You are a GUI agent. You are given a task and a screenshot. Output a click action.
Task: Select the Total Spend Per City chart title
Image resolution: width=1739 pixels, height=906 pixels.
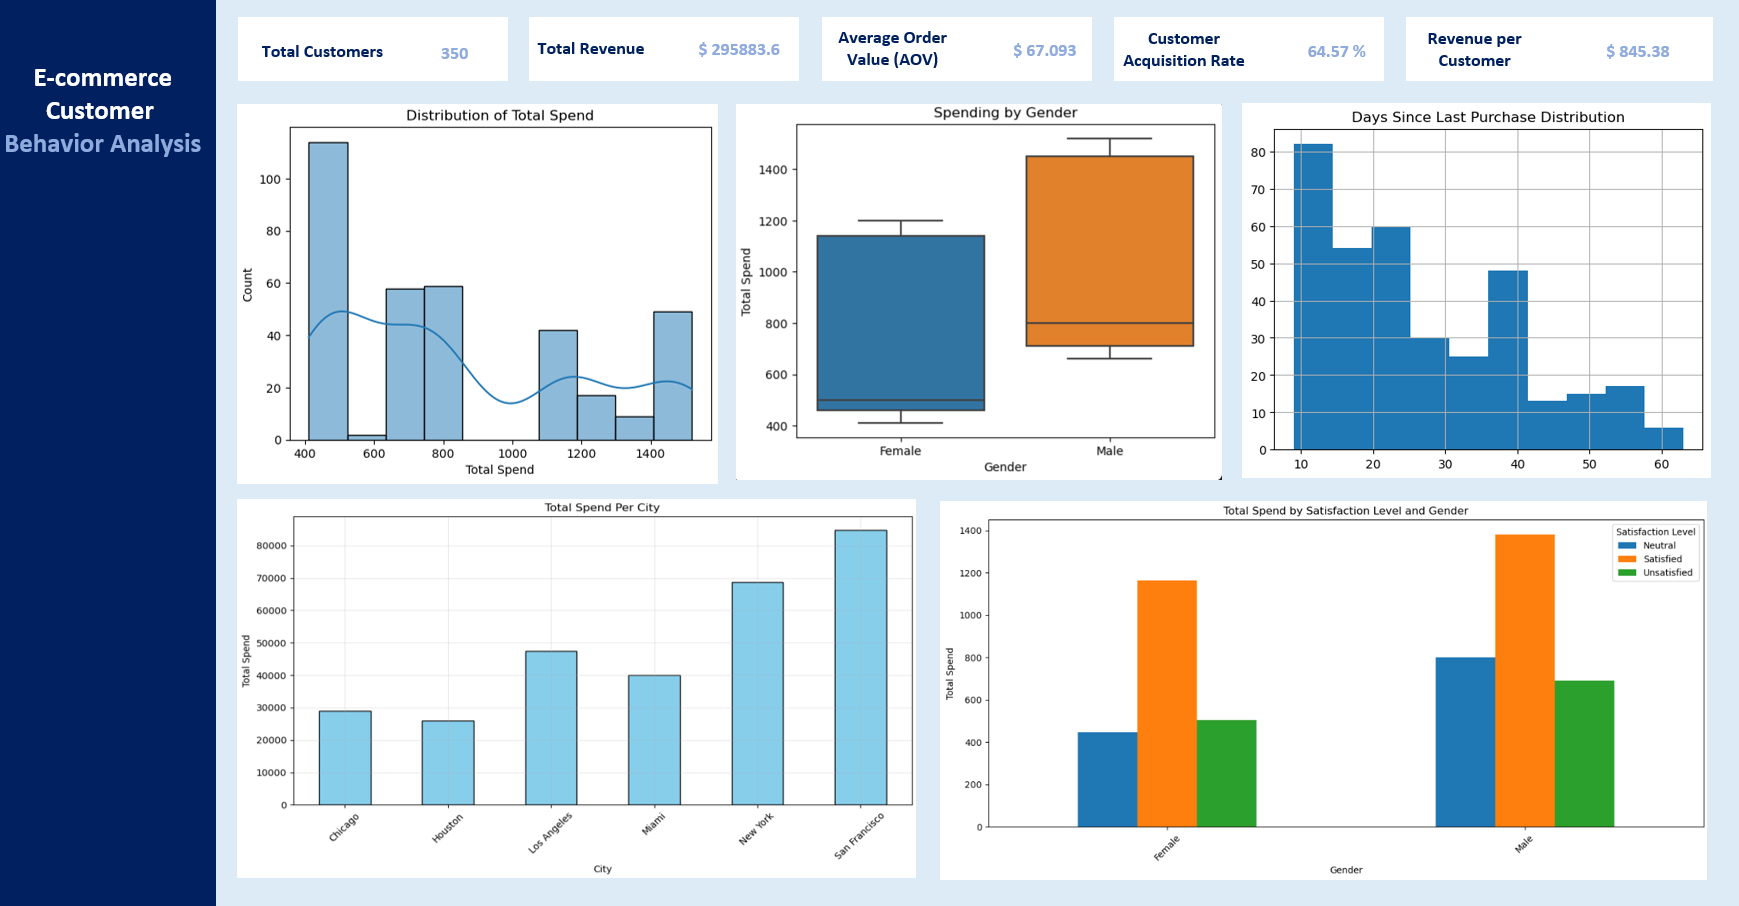[x=602, y=507]
